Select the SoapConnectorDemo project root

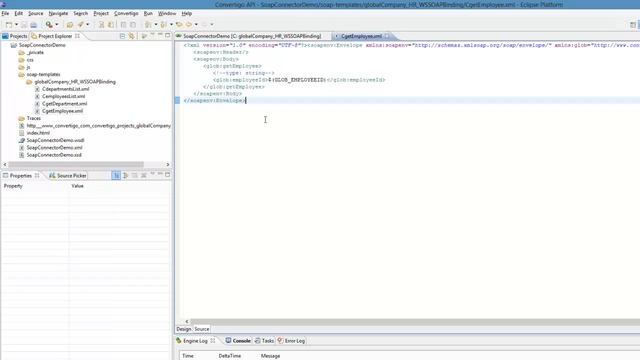(42, 45)
